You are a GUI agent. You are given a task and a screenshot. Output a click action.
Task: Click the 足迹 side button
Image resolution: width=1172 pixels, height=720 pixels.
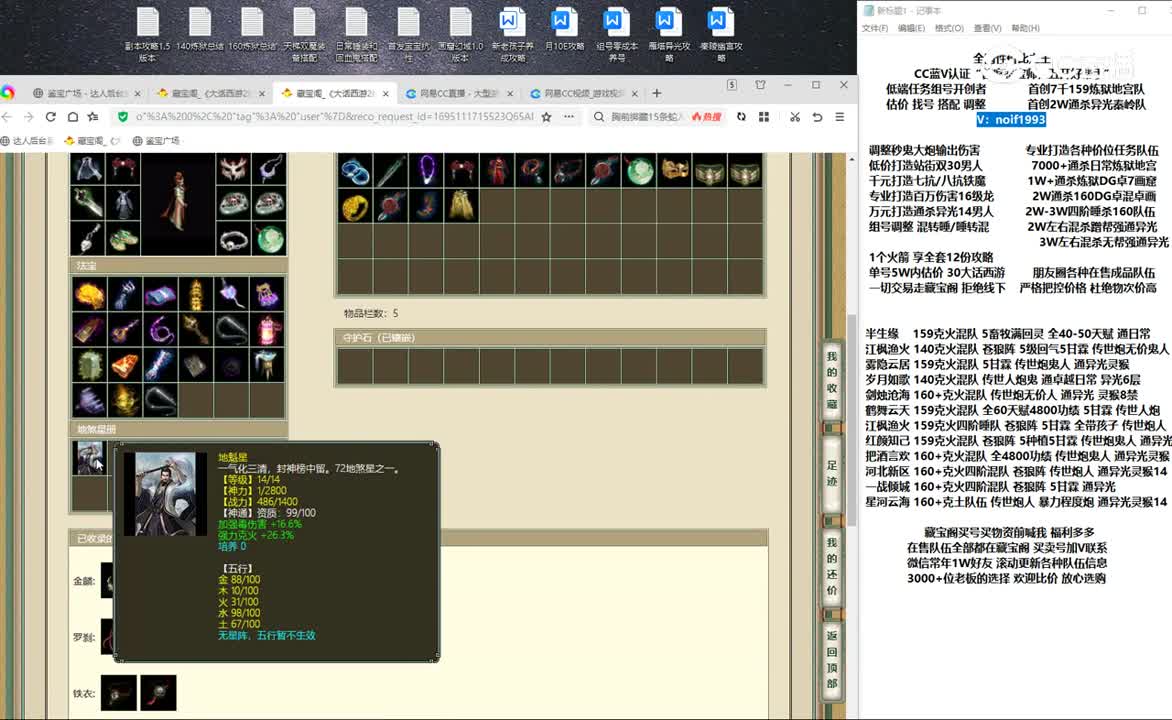point(832,473)
